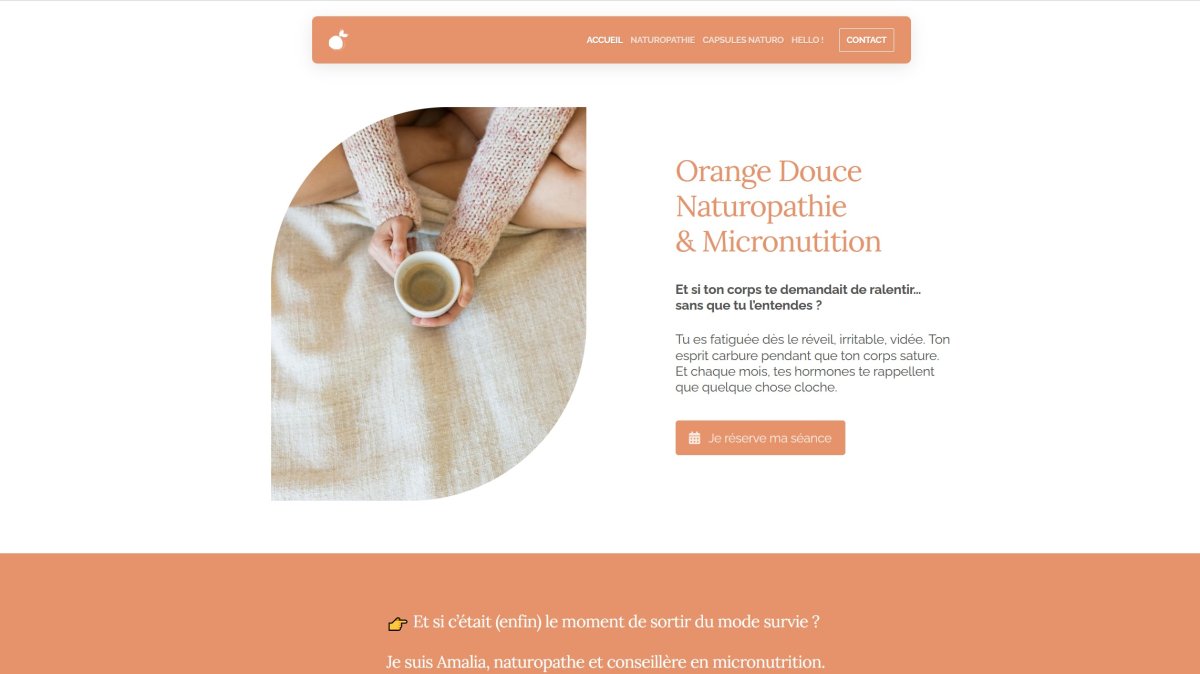Screen dimensions: 1200x674
Task: Click the orange fruit logo in navbar
Action: coord(338,40)
